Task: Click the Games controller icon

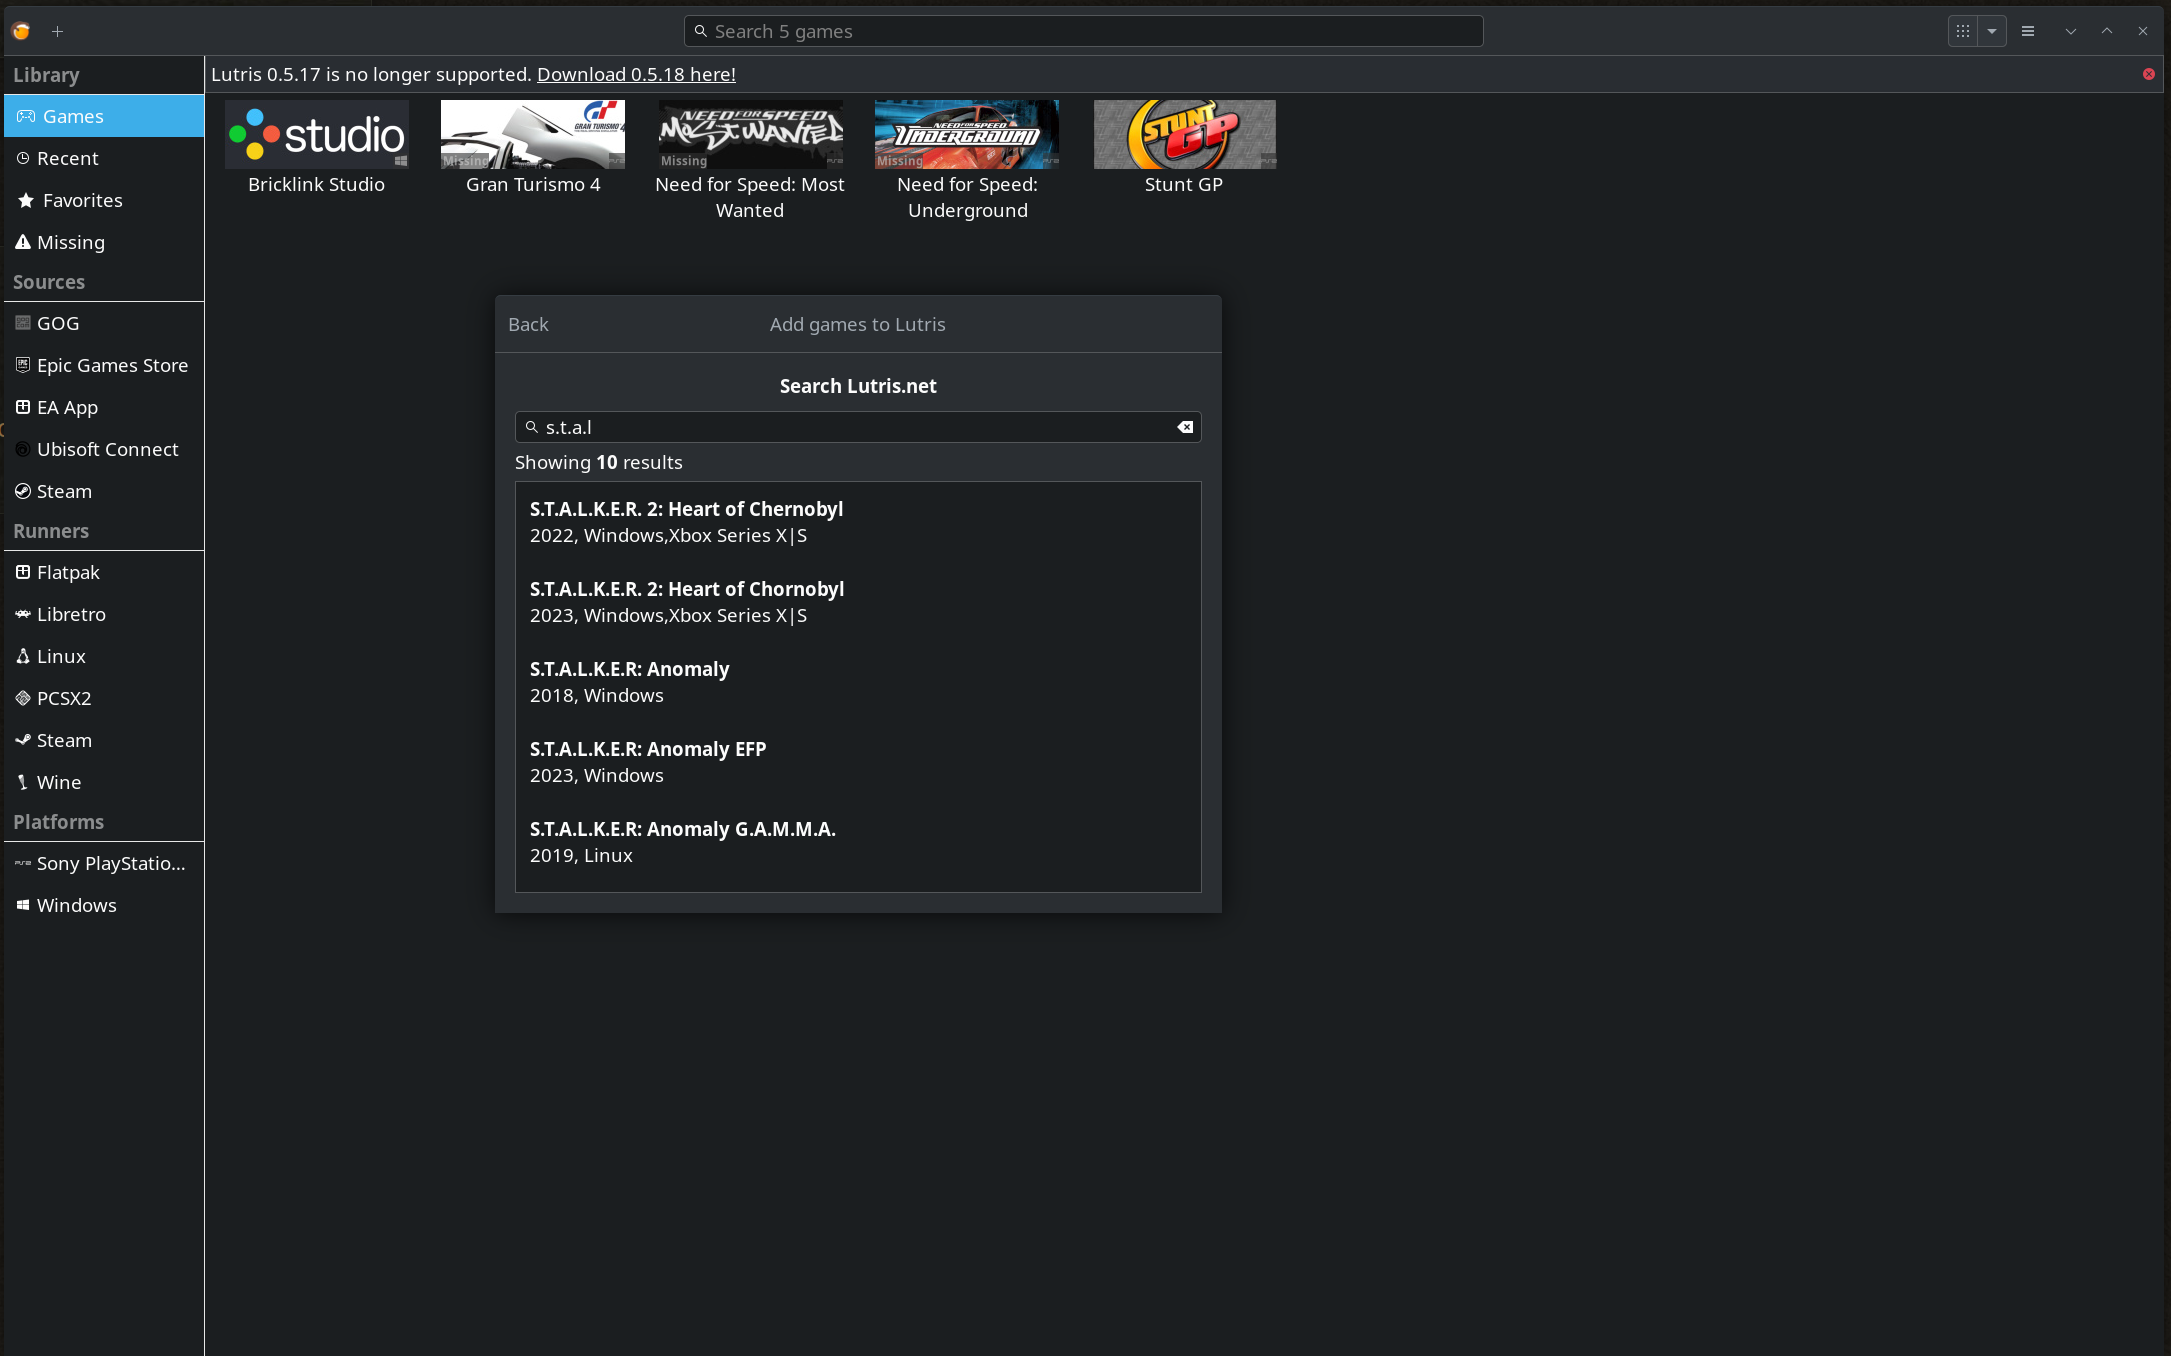Action: [26, 116]
